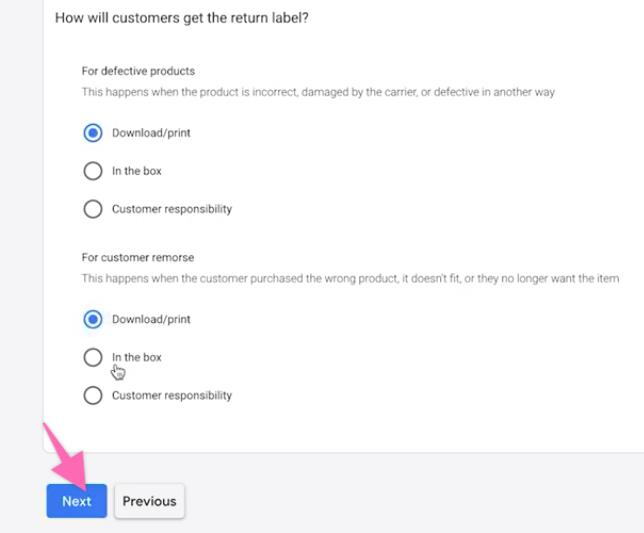The width and height of the screenshot is (644, 533).
Task: Click the For customer remorse subheading
Action: pyautogui.click(x=138, y=257)
